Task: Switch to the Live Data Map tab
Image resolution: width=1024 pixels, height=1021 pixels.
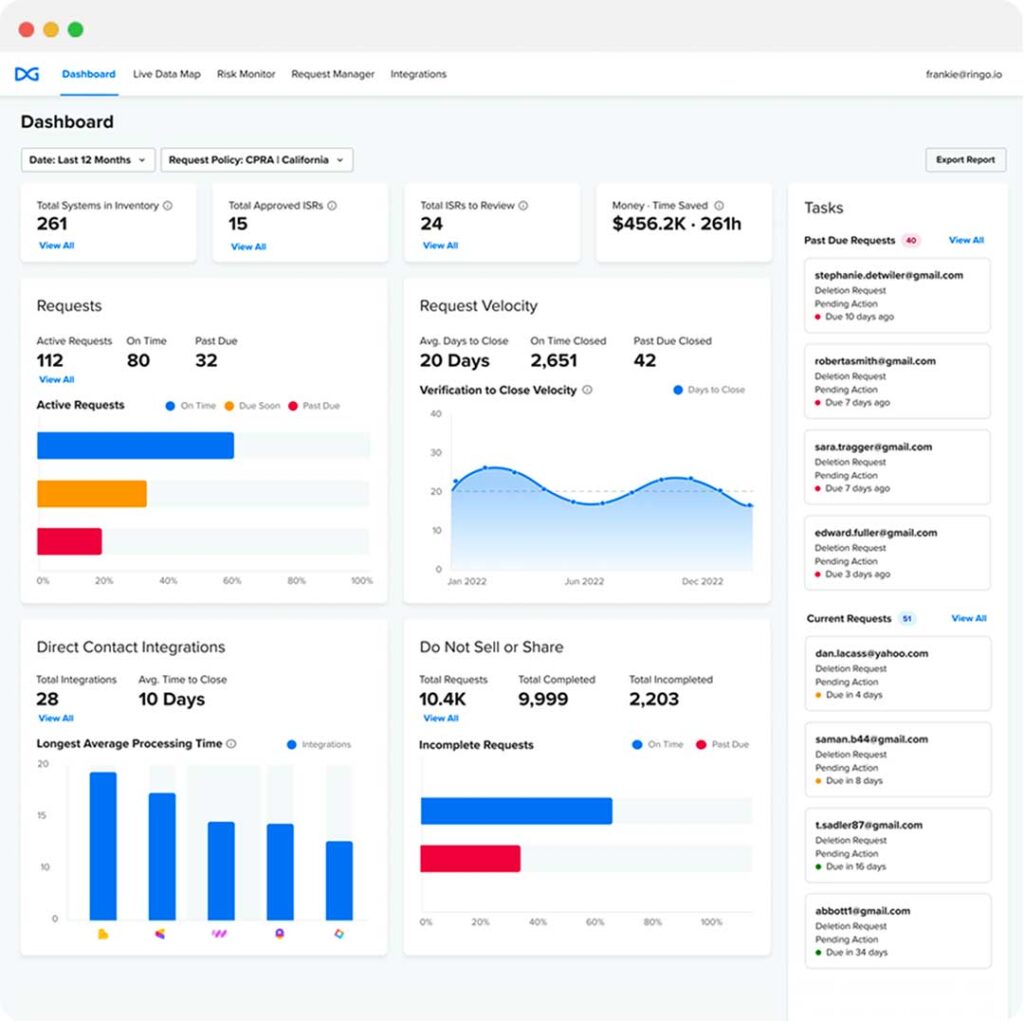Action: pos(166,74)
